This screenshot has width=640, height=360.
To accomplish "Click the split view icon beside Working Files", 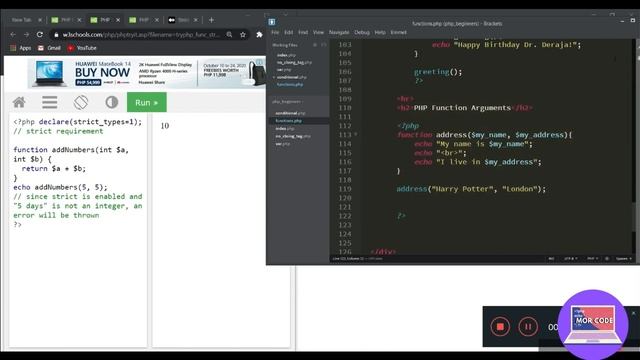I will coord(324,45).
